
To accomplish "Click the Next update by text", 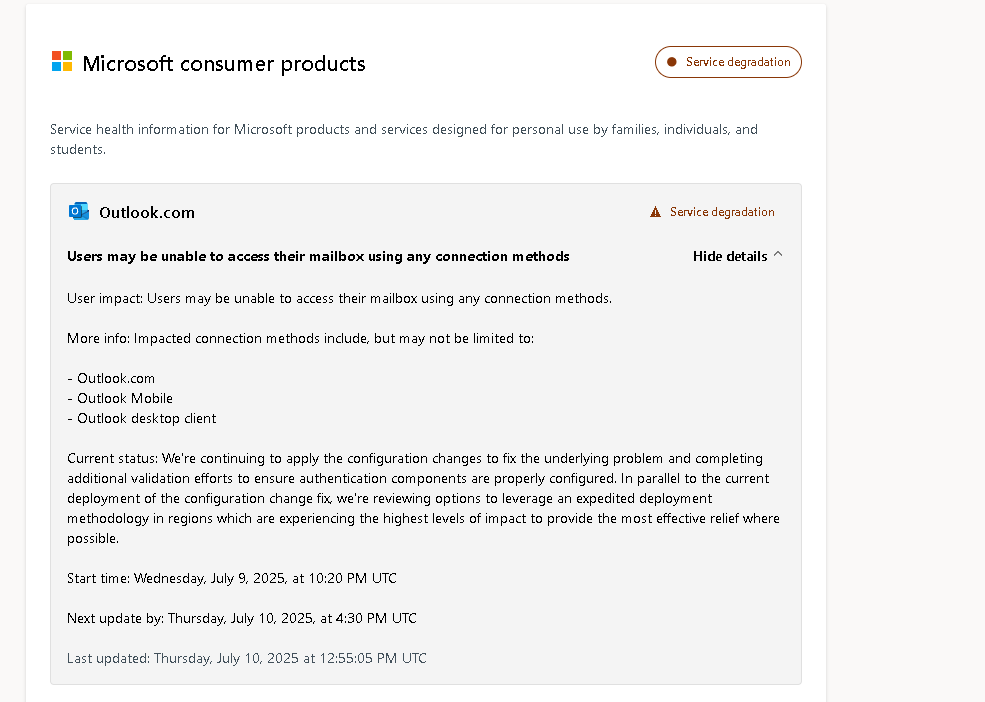I will click(241, 618).
